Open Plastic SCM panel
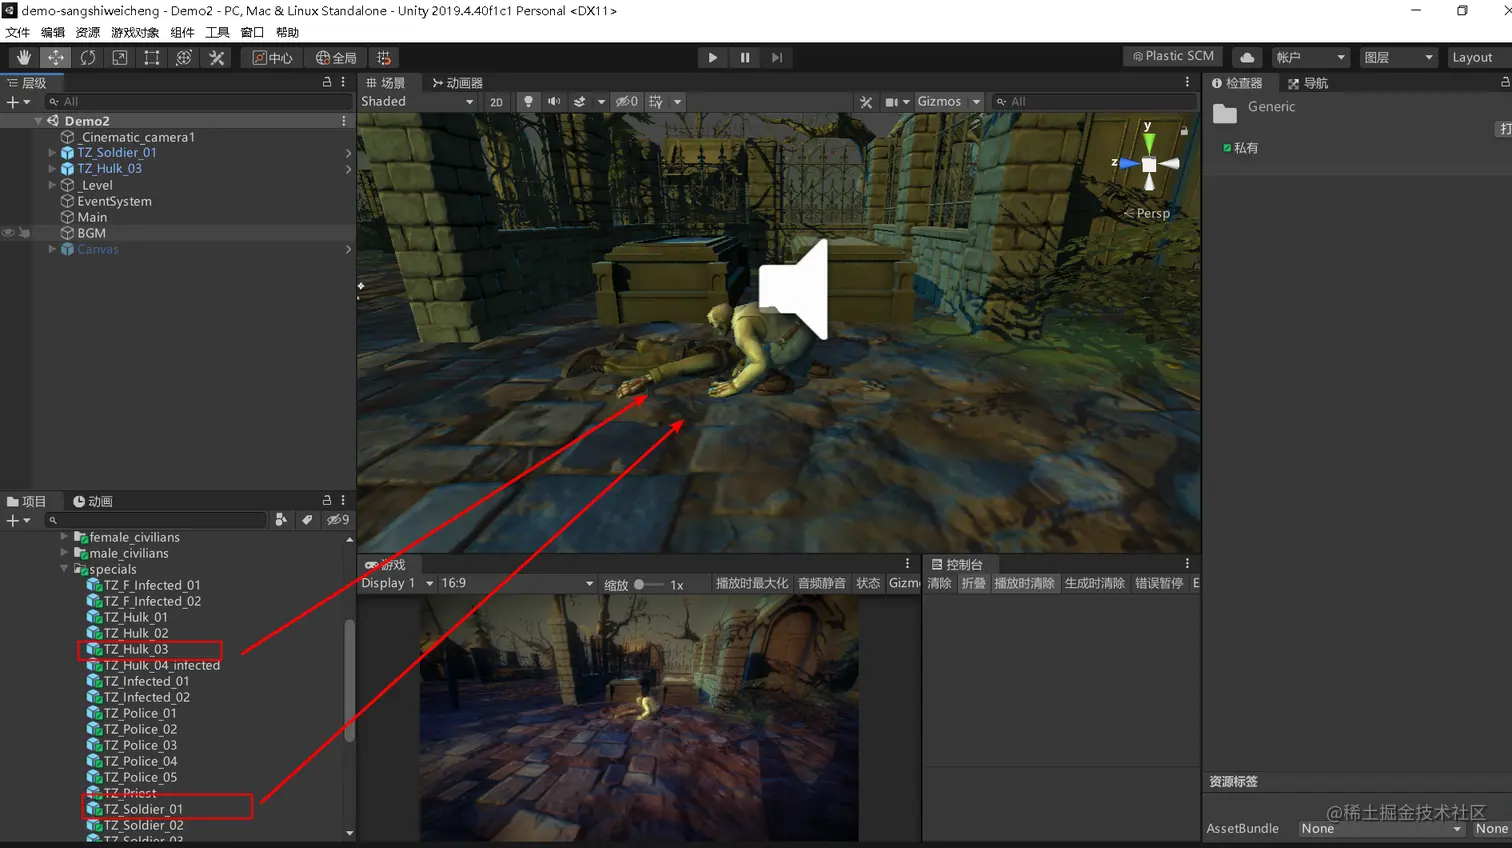This screenshot has height=848, width=1512. (x=1174, y=57)
